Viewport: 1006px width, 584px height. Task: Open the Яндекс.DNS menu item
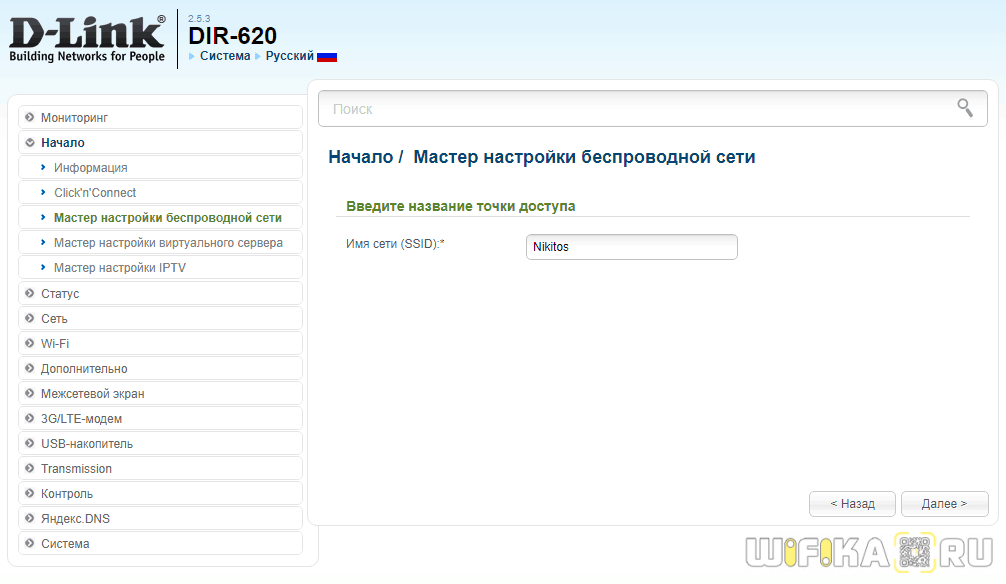coord(160,519)
